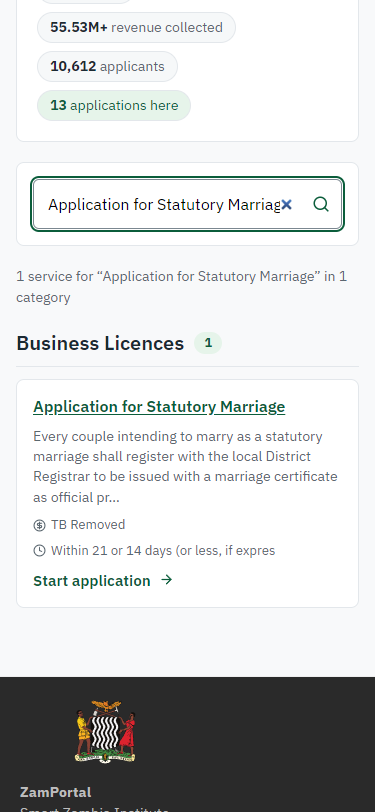Click the arrow icon beside Start application
This screenshot has width=375, height=812.
point(166,580)
